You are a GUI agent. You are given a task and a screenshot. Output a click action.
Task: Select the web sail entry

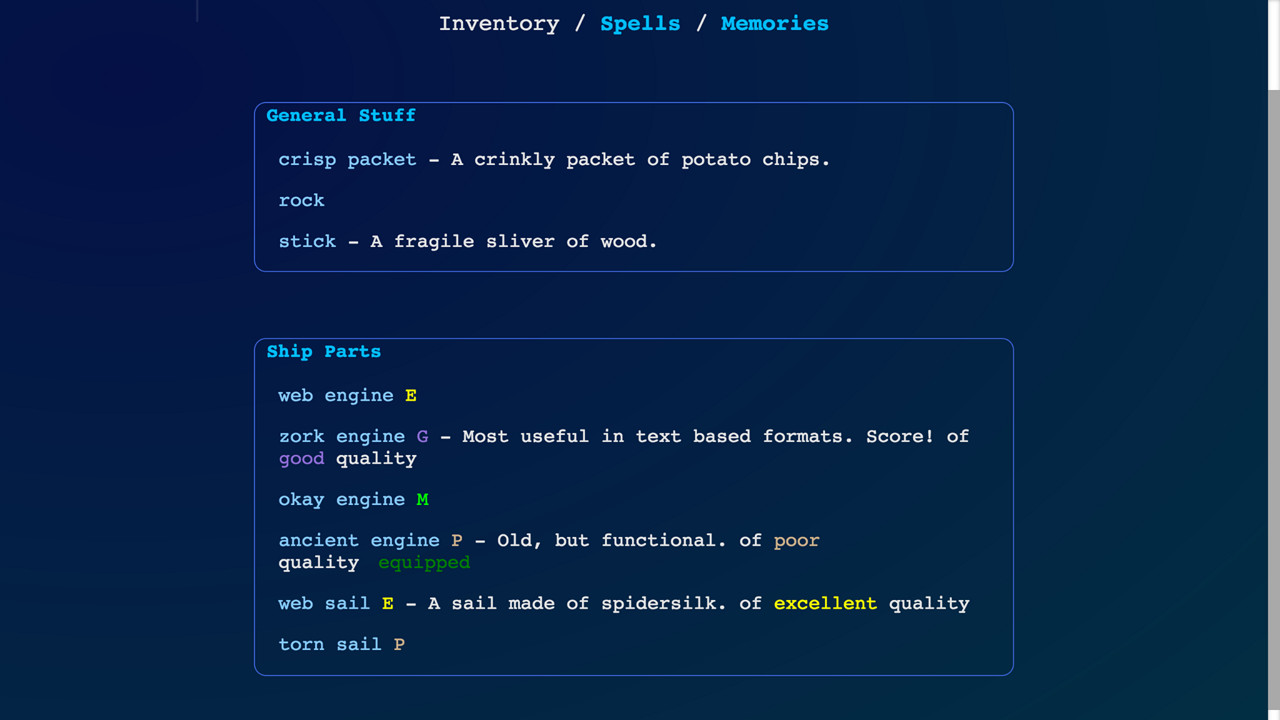(321, 603)
